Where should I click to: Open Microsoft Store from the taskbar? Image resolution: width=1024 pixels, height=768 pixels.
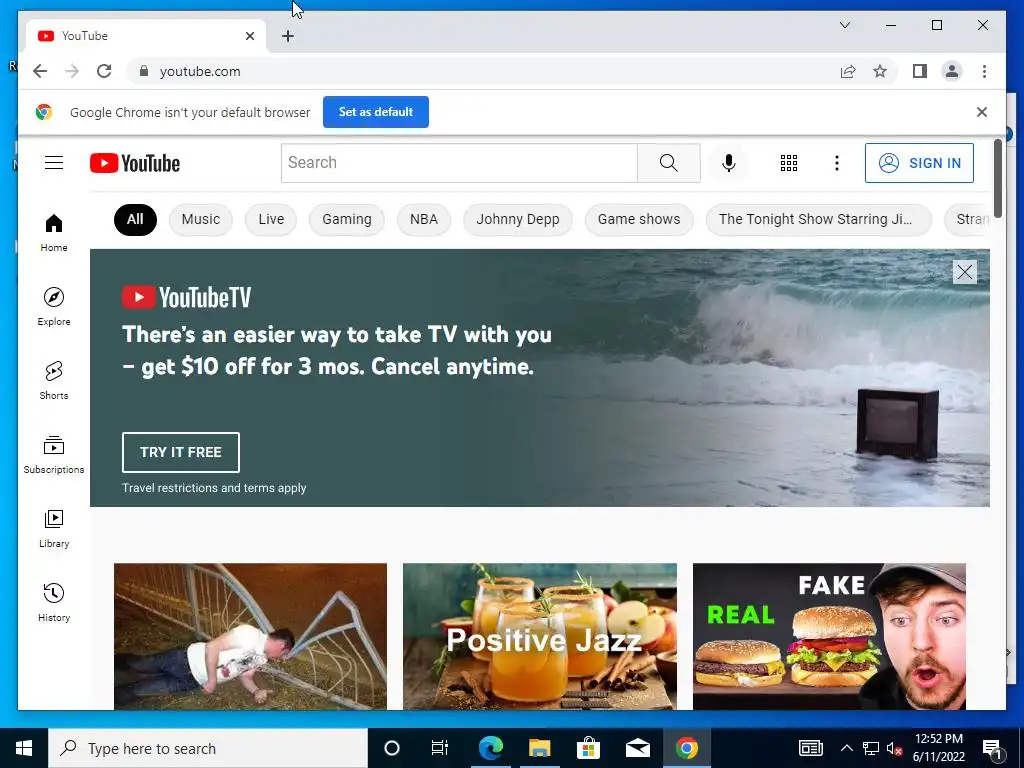[x=588, y=748]
